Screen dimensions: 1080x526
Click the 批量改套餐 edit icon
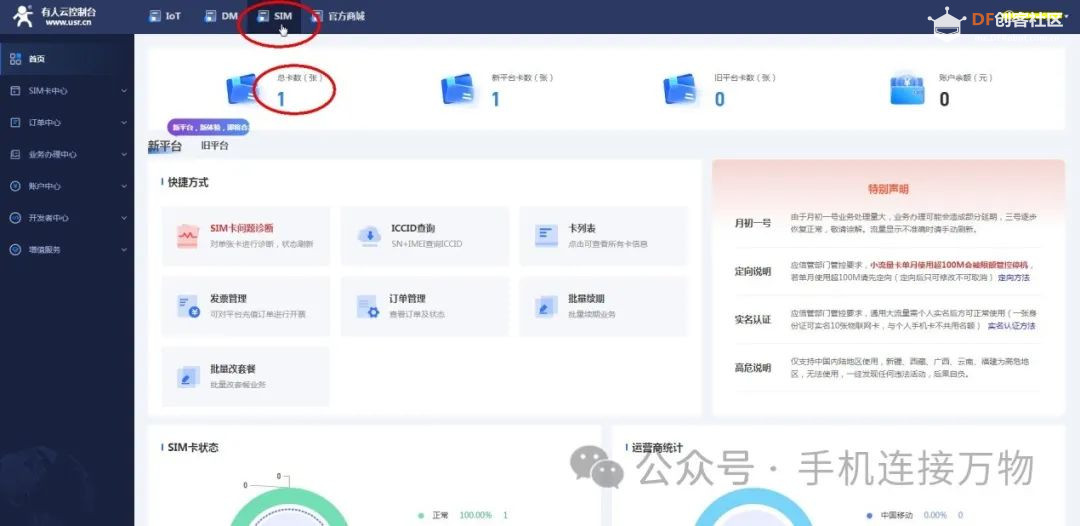[x=187, y=376]
